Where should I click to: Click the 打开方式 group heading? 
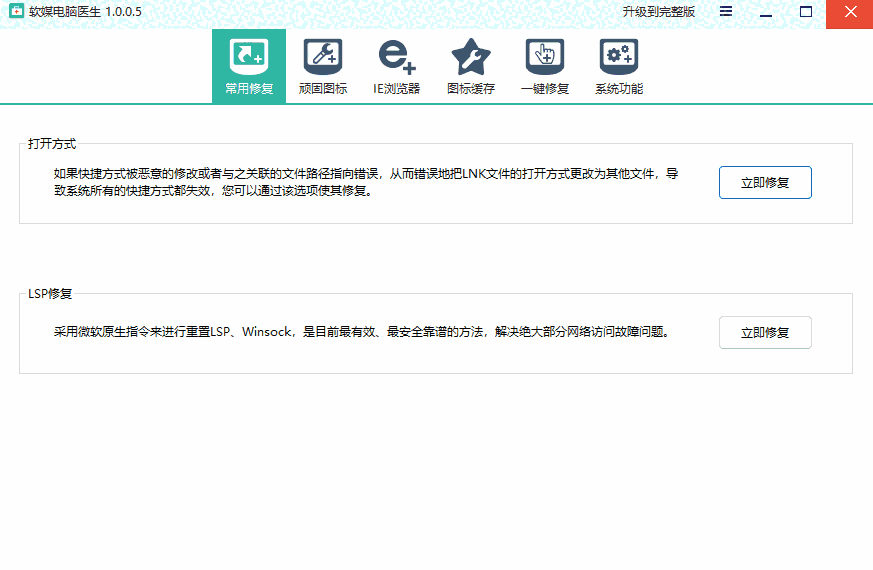52,144
